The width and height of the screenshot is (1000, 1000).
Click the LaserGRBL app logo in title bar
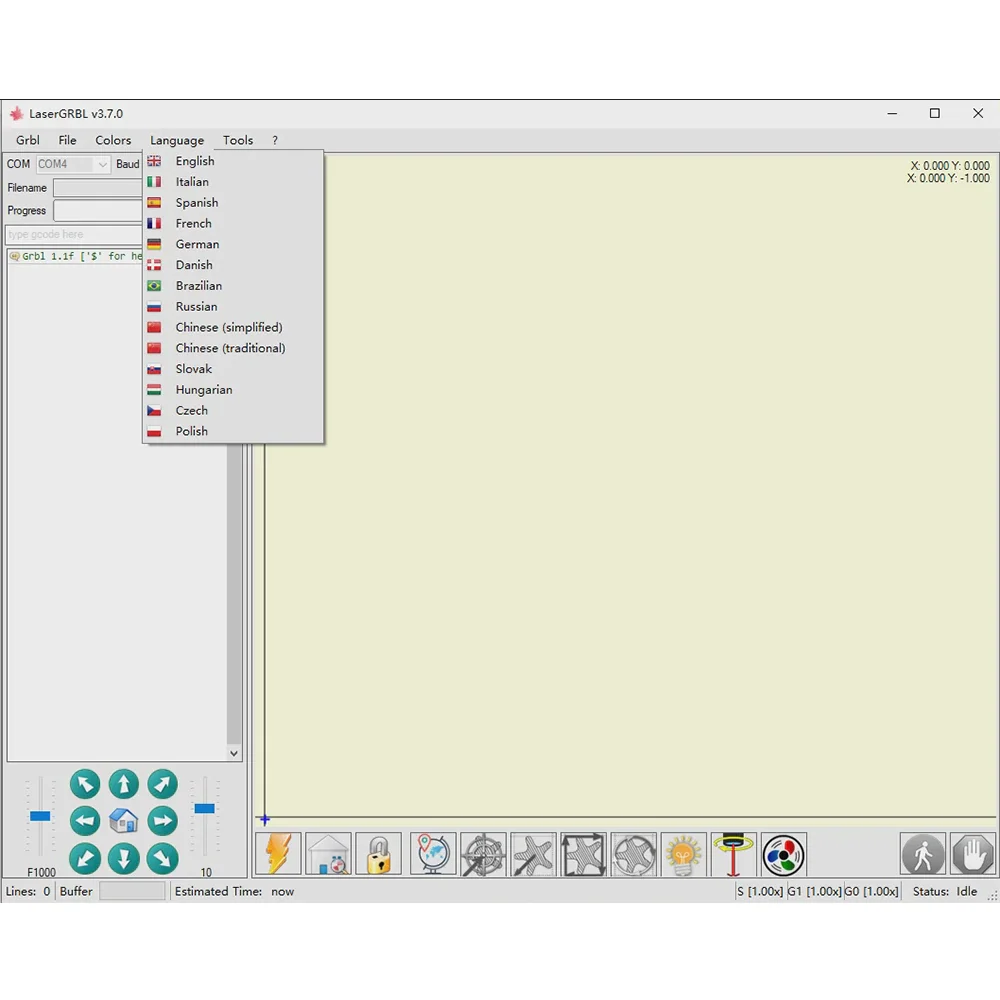coord(17,114)
